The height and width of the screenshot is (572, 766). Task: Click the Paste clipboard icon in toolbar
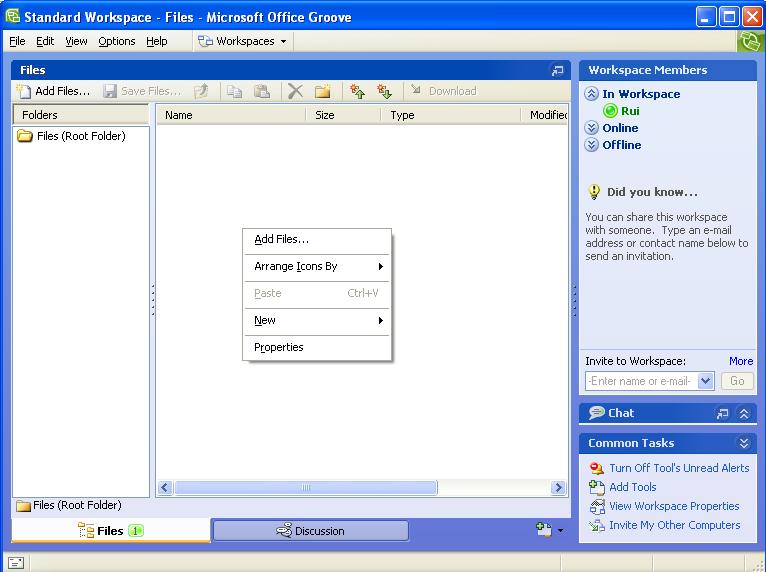262,91
